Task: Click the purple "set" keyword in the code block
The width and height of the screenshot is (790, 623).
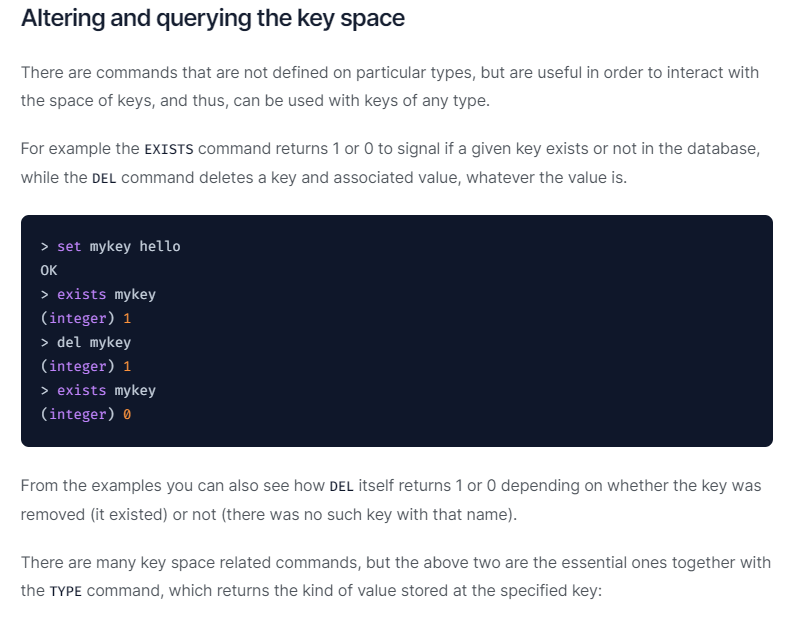Action: click(69, 246)
